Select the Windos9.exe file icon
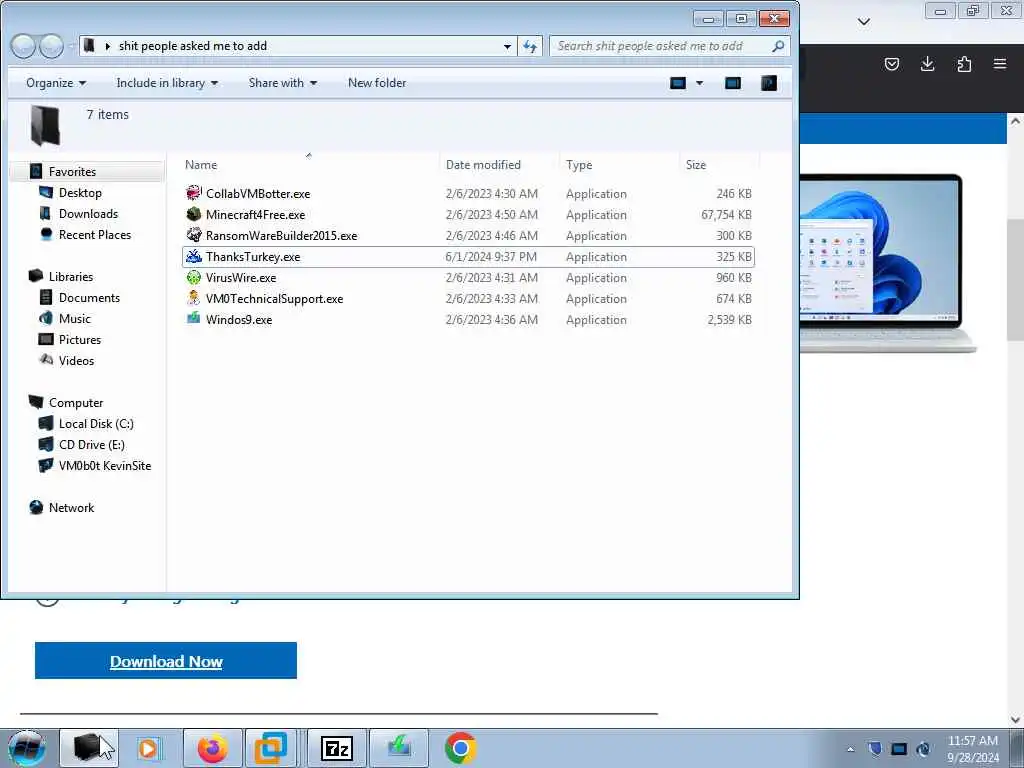Viewport: 1024px width, 768px height. (193, 319)
